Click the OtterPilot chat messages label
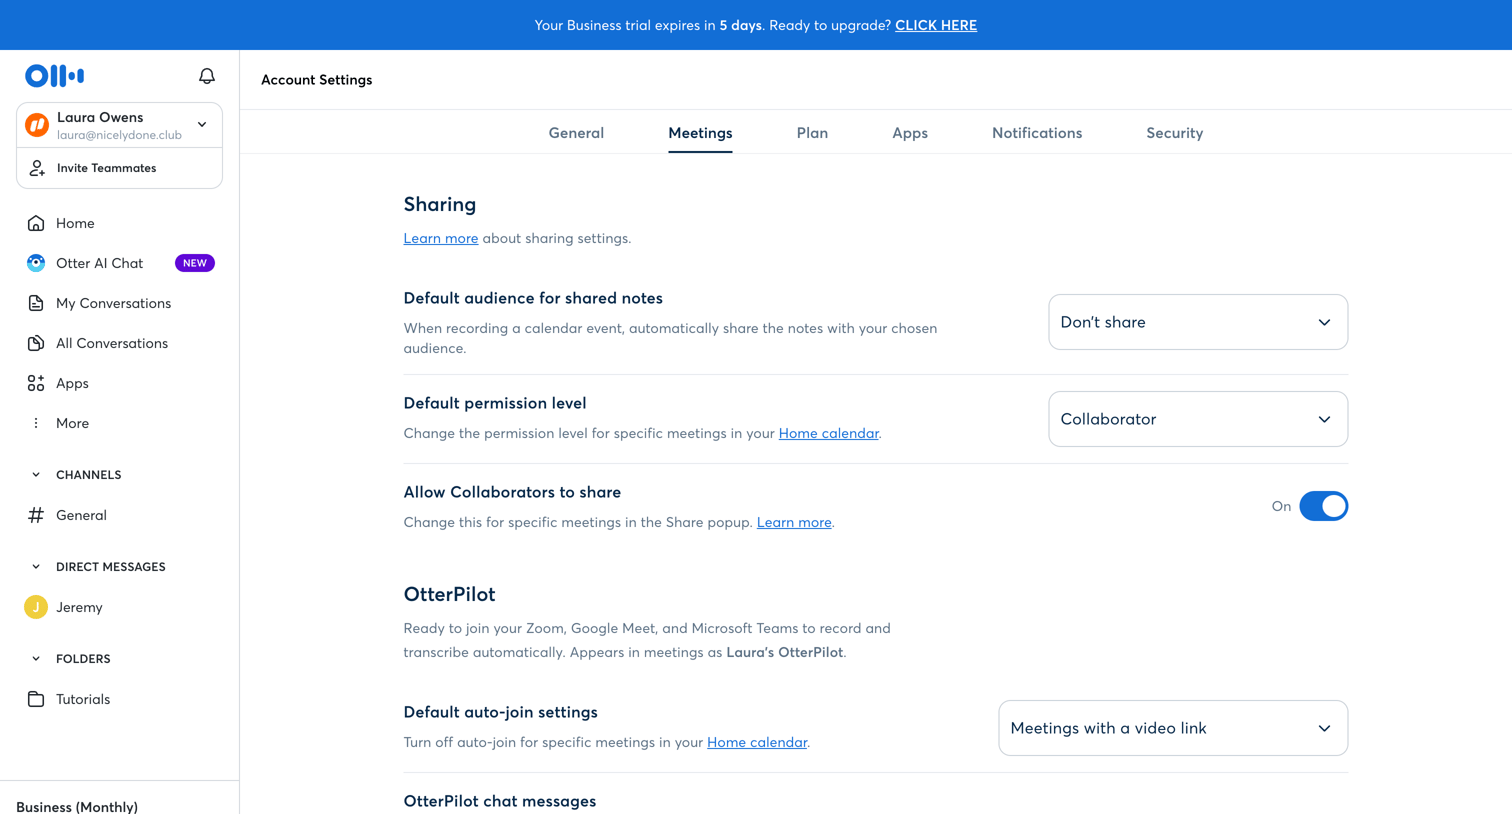This screenshot has height=814, width=1512. pos(500,801)
